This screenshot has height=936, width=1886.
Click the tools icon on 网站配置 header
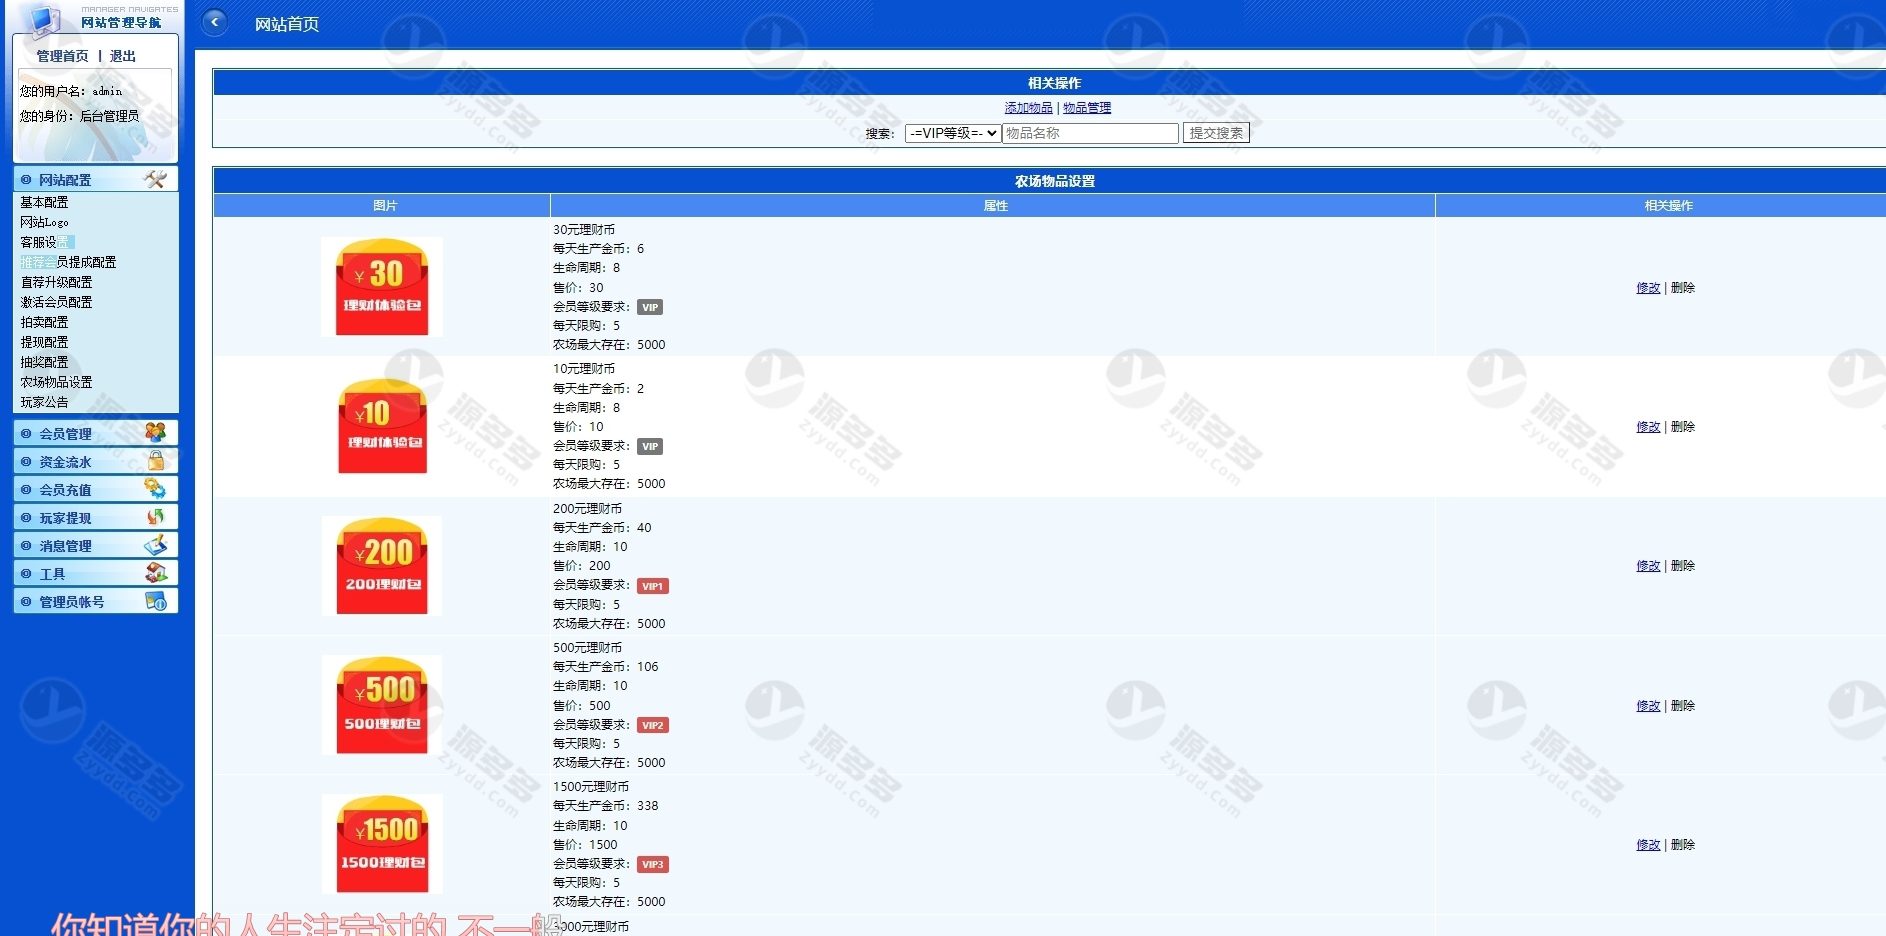pos(155,179)
